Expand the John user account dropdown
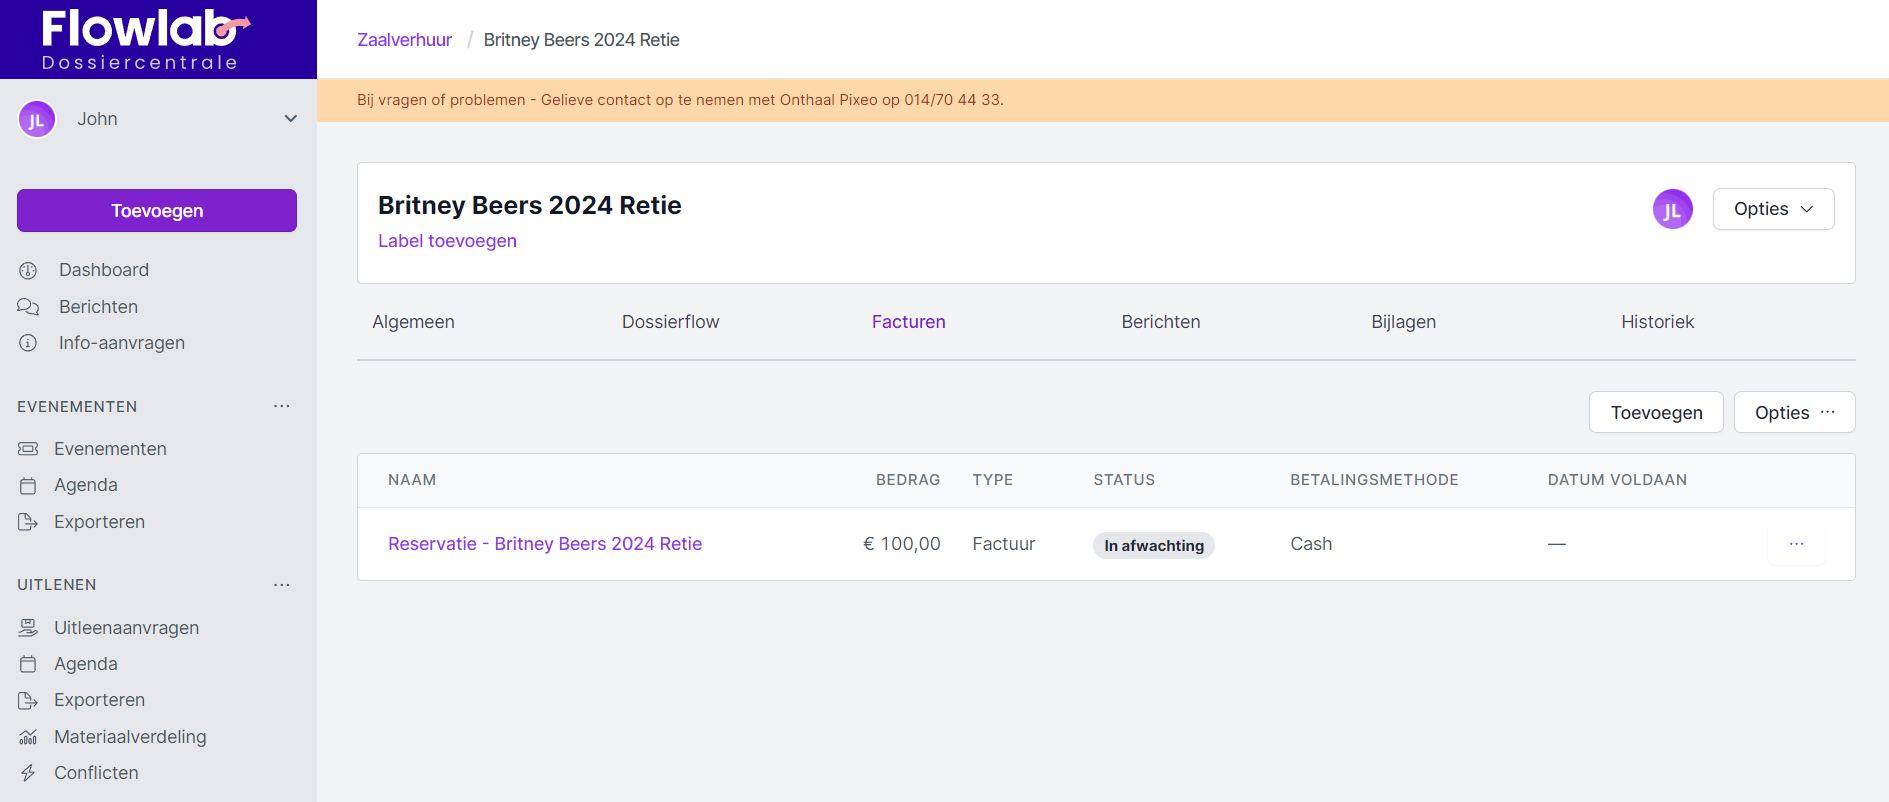Viewport: 1889px width, 802px height. point(290,119)
